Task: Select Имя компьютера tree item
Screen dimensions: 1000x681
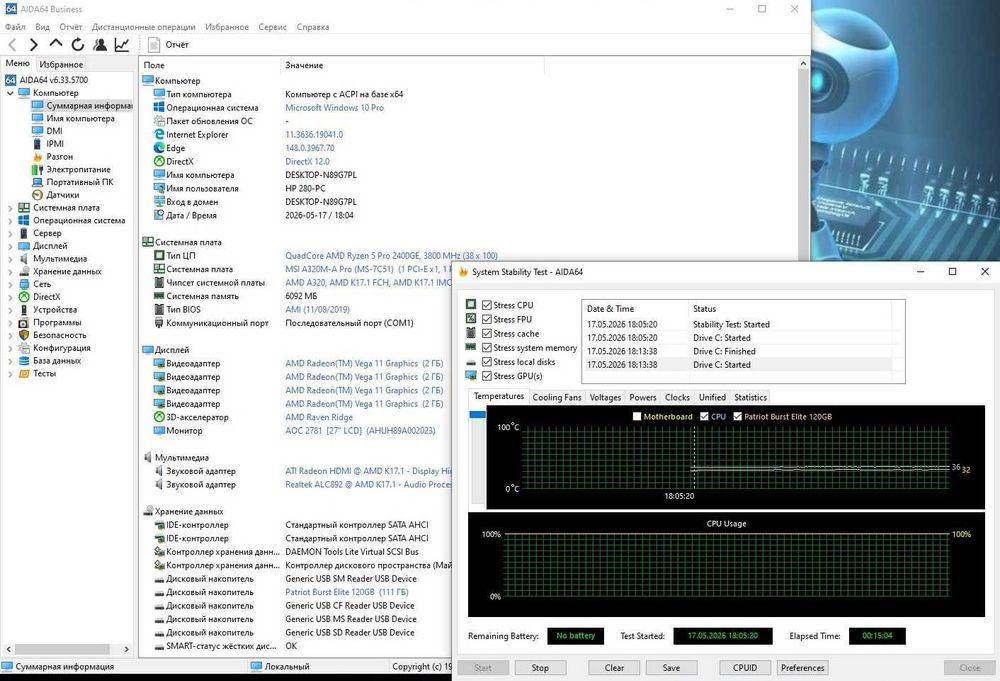Action: pyautogui.click(x=80, y=118)
